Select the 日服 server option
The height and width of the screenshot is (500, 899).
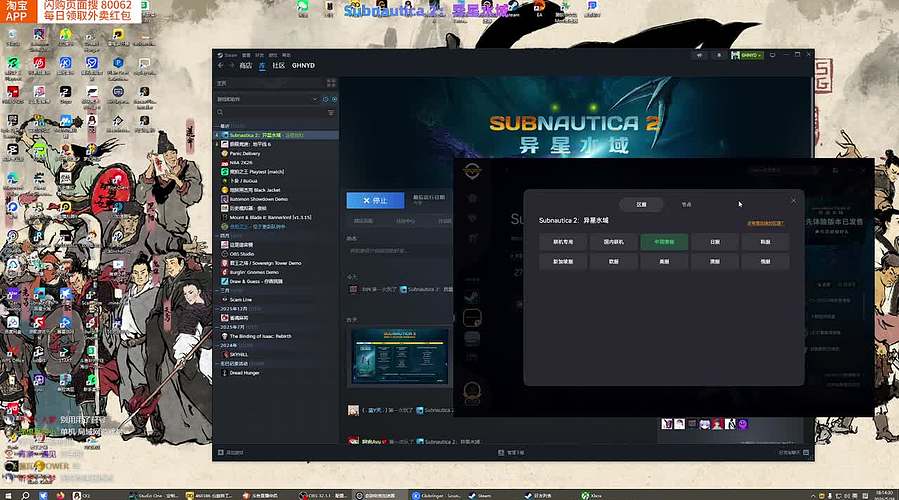[714, 242]
